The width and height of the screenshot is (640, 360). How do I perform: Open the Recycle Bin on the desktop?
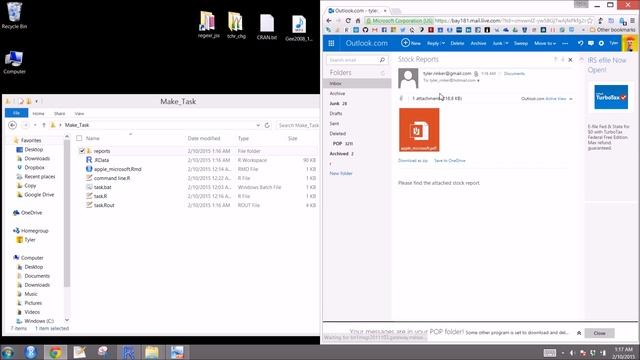14,16
